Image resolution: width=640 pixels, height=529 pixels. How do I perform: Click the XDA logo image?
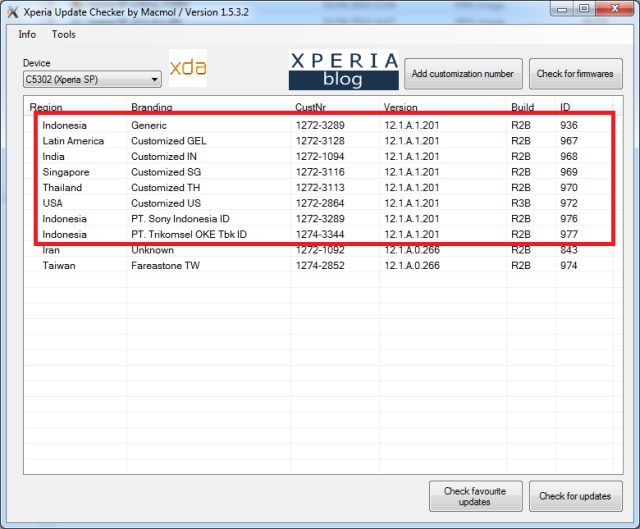tap(188, 68)
